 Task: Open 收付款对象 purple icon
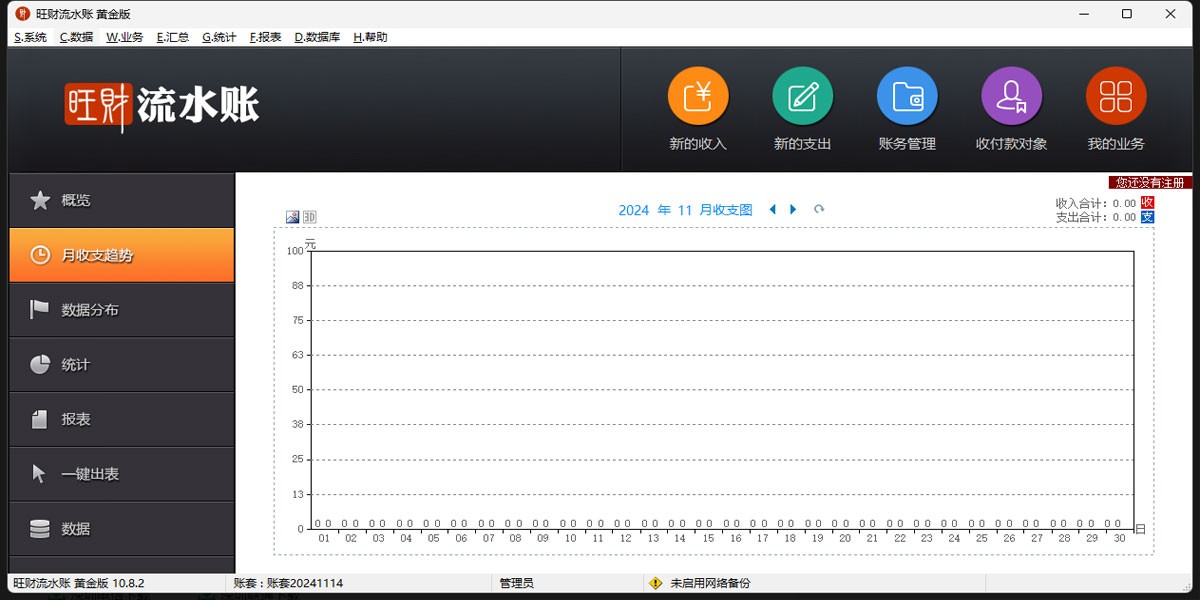point(1012,97)
